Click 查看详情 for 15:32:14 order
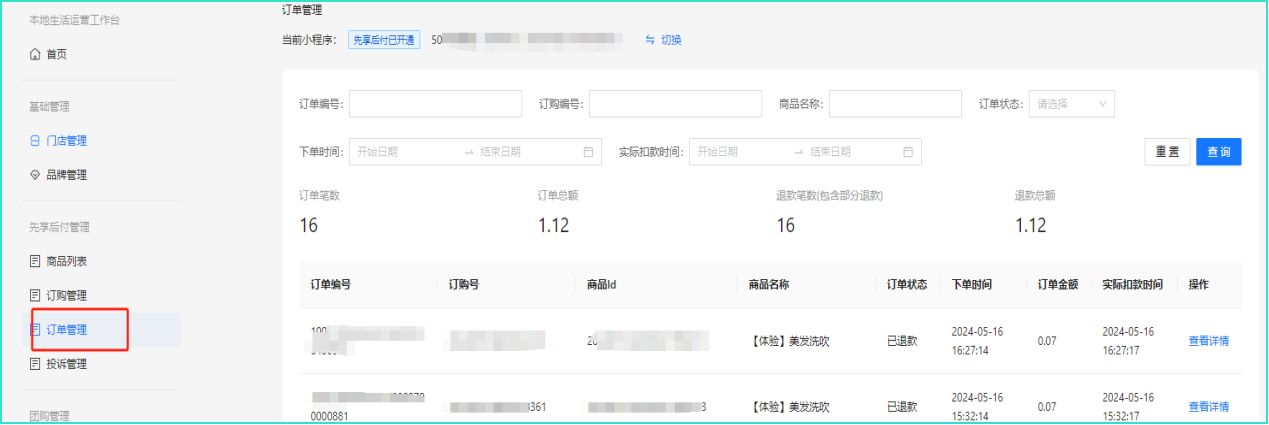Image resolution: width=1269 pixels, height=425 pixels. coord(1208,407)
